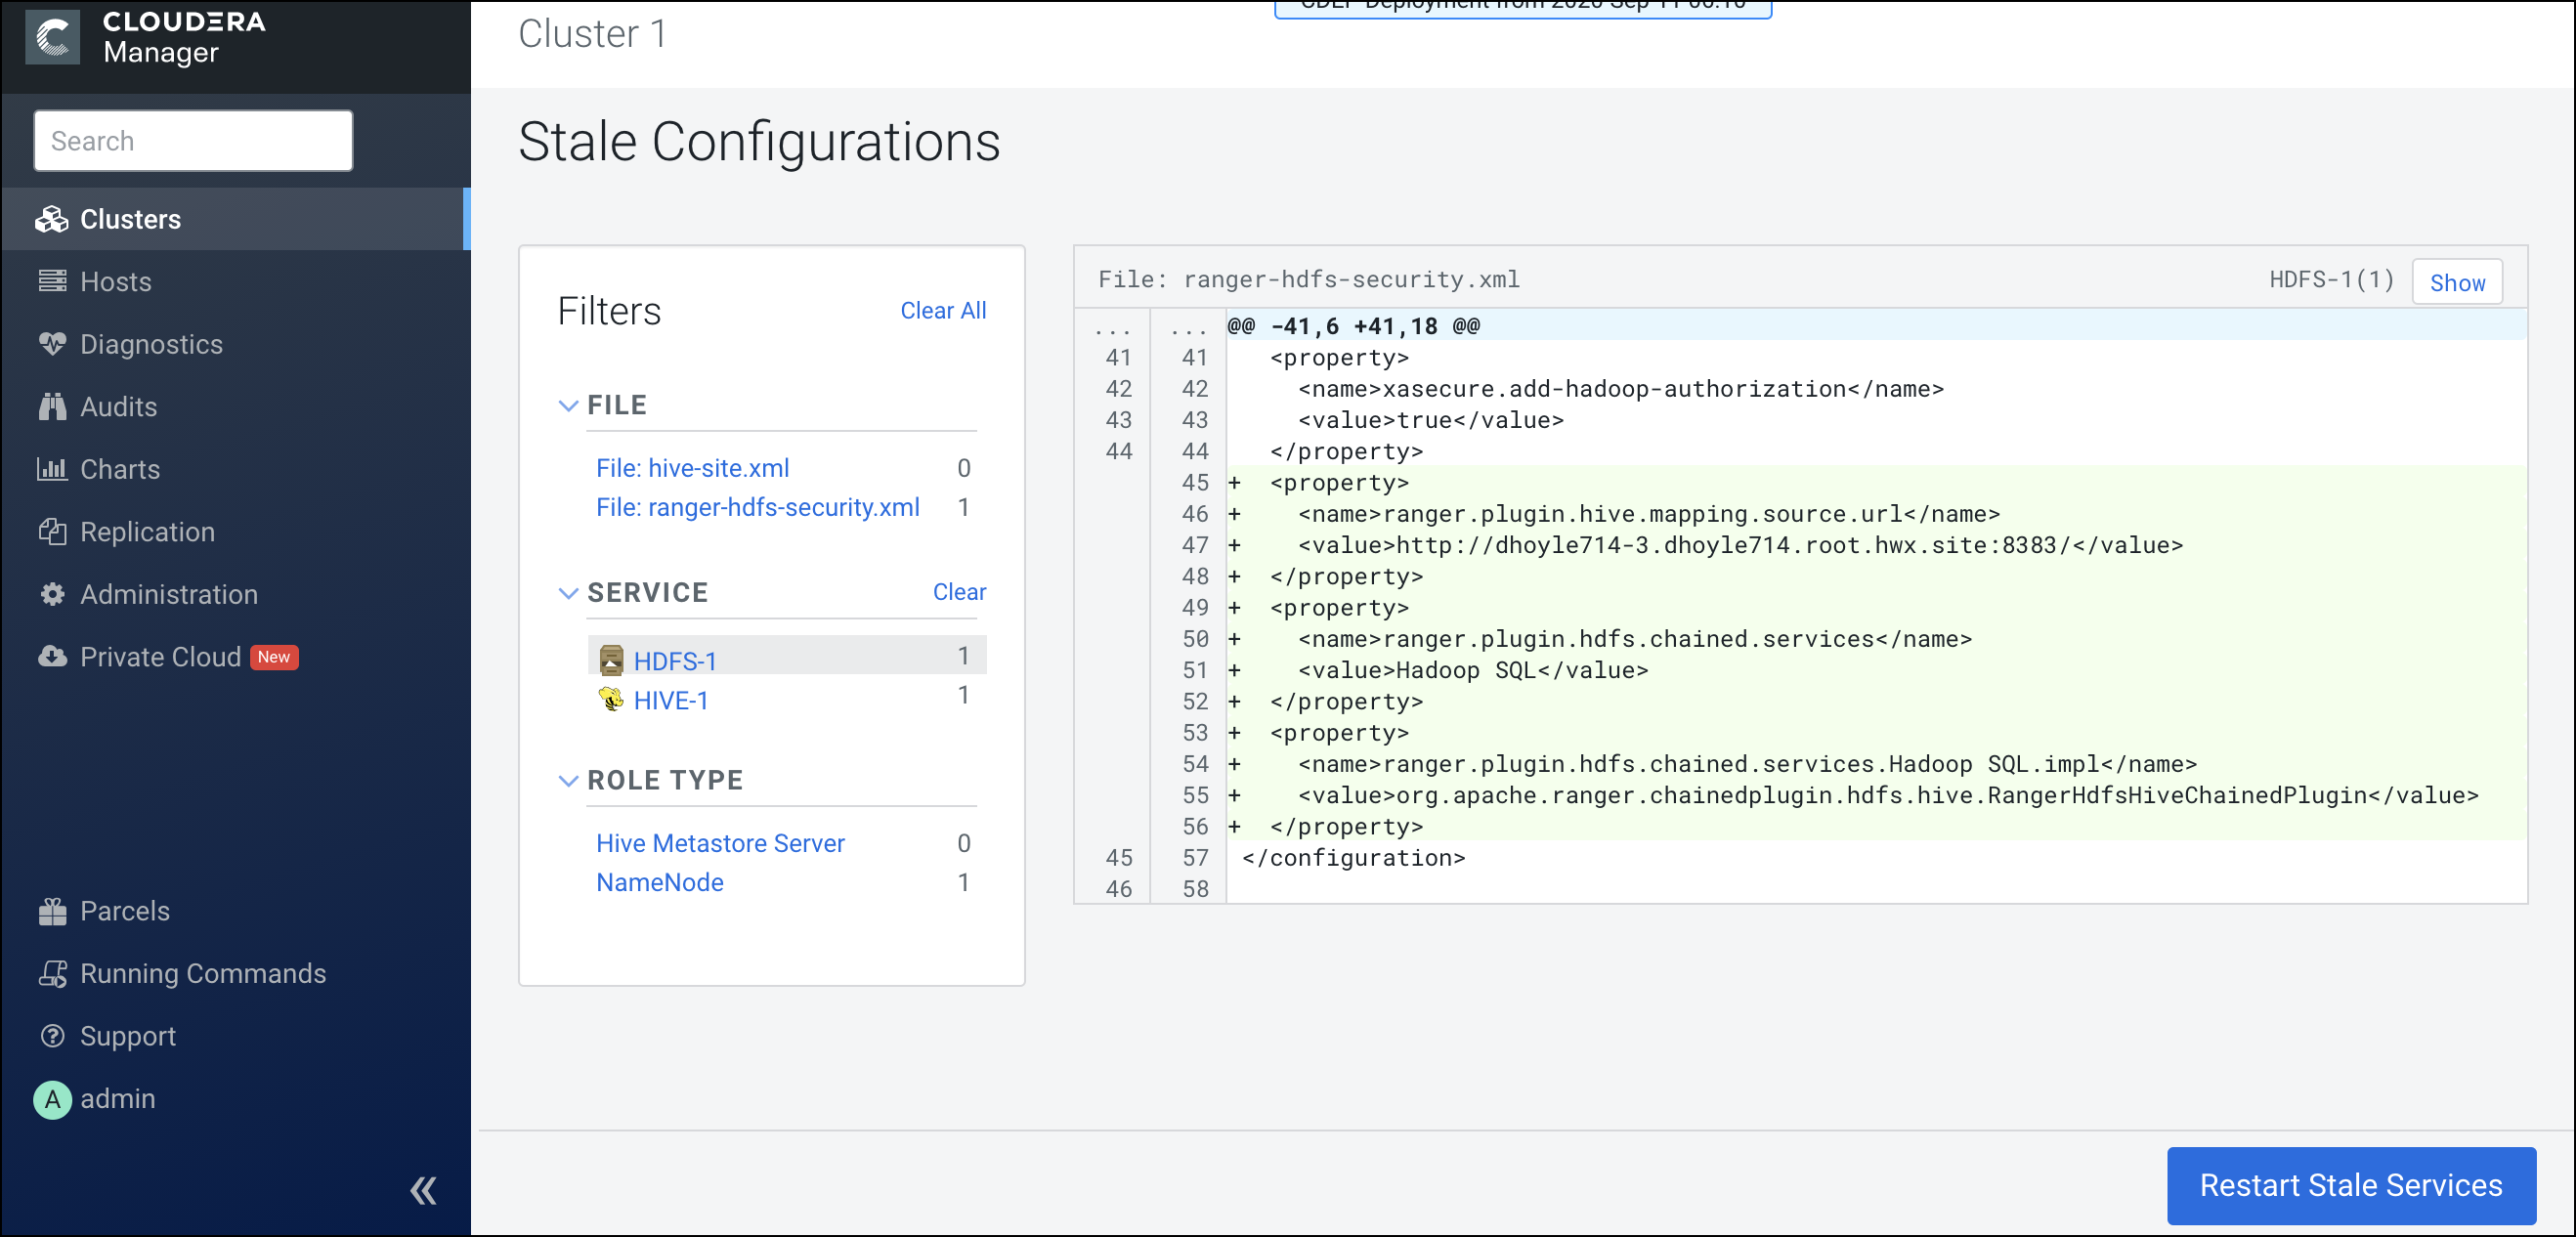
Task: Click the sidebar Search input field
Action: 193,141
